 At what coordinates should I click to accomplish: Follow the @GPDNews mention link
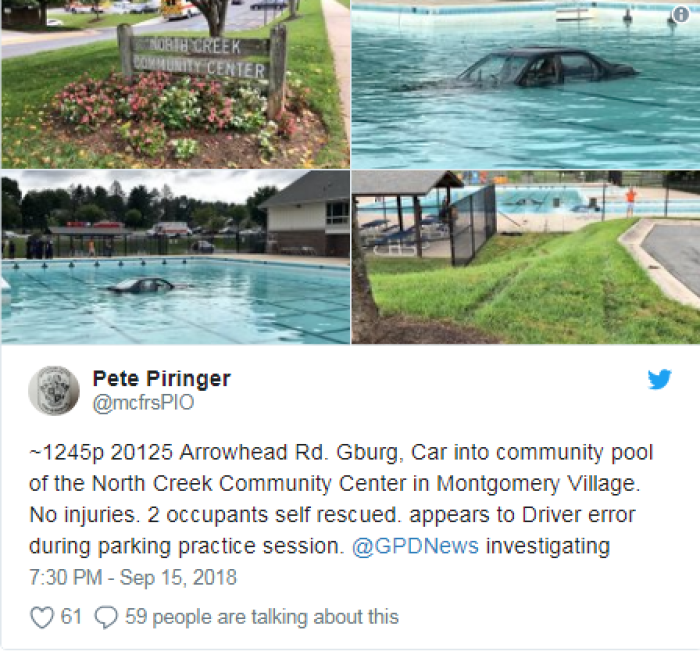(415, 546)
